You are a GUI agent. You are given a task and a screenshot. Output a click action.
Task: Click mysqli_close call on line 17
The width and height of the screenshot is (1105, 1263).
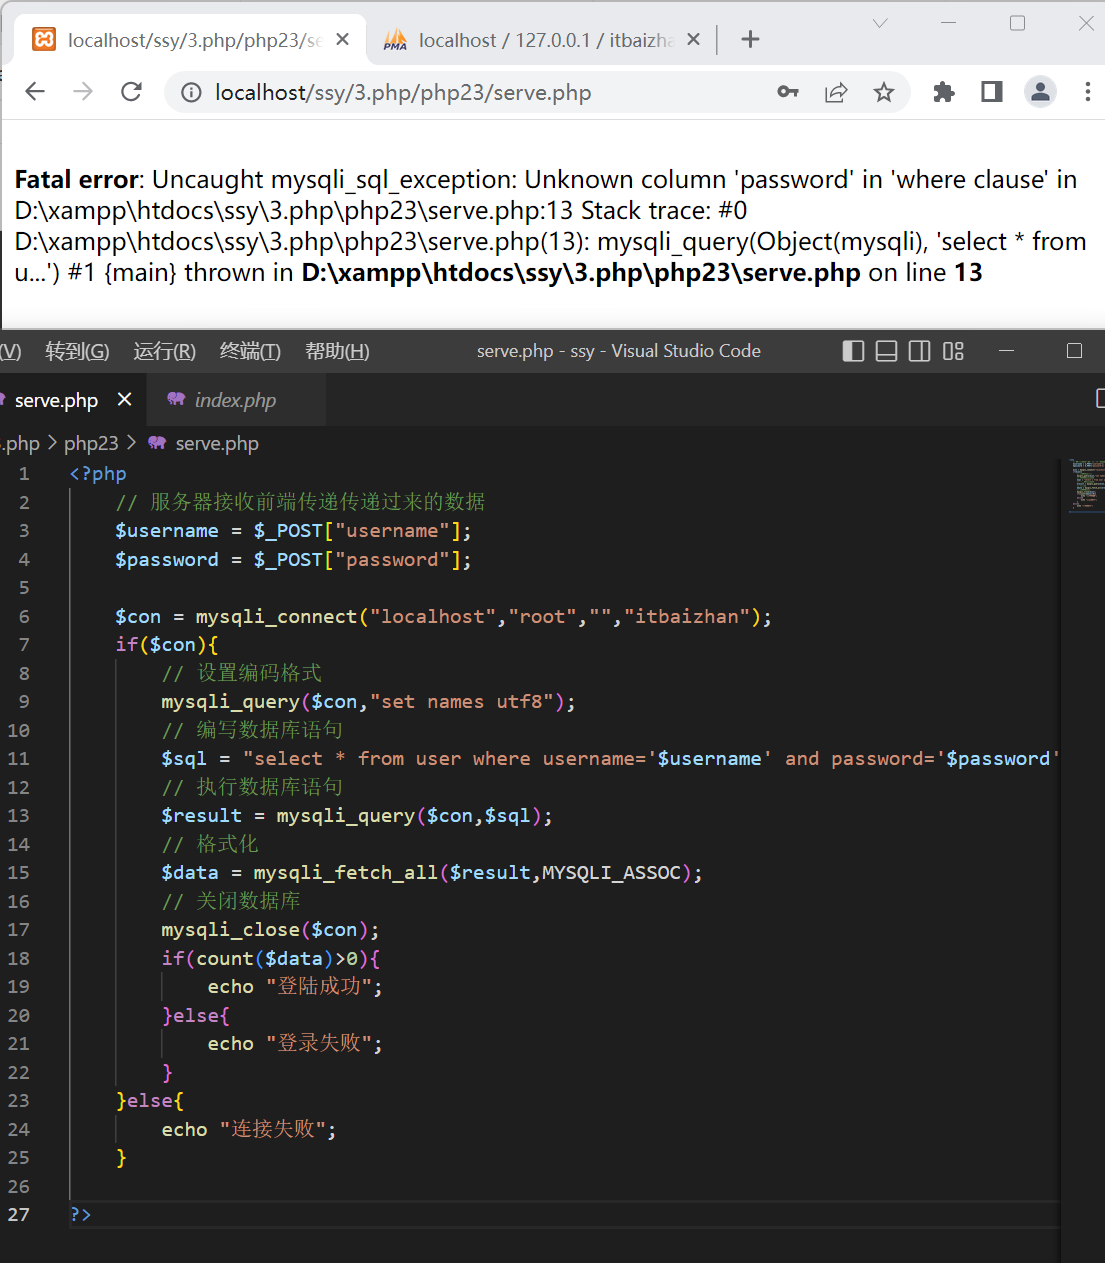[x=231, y=930]
